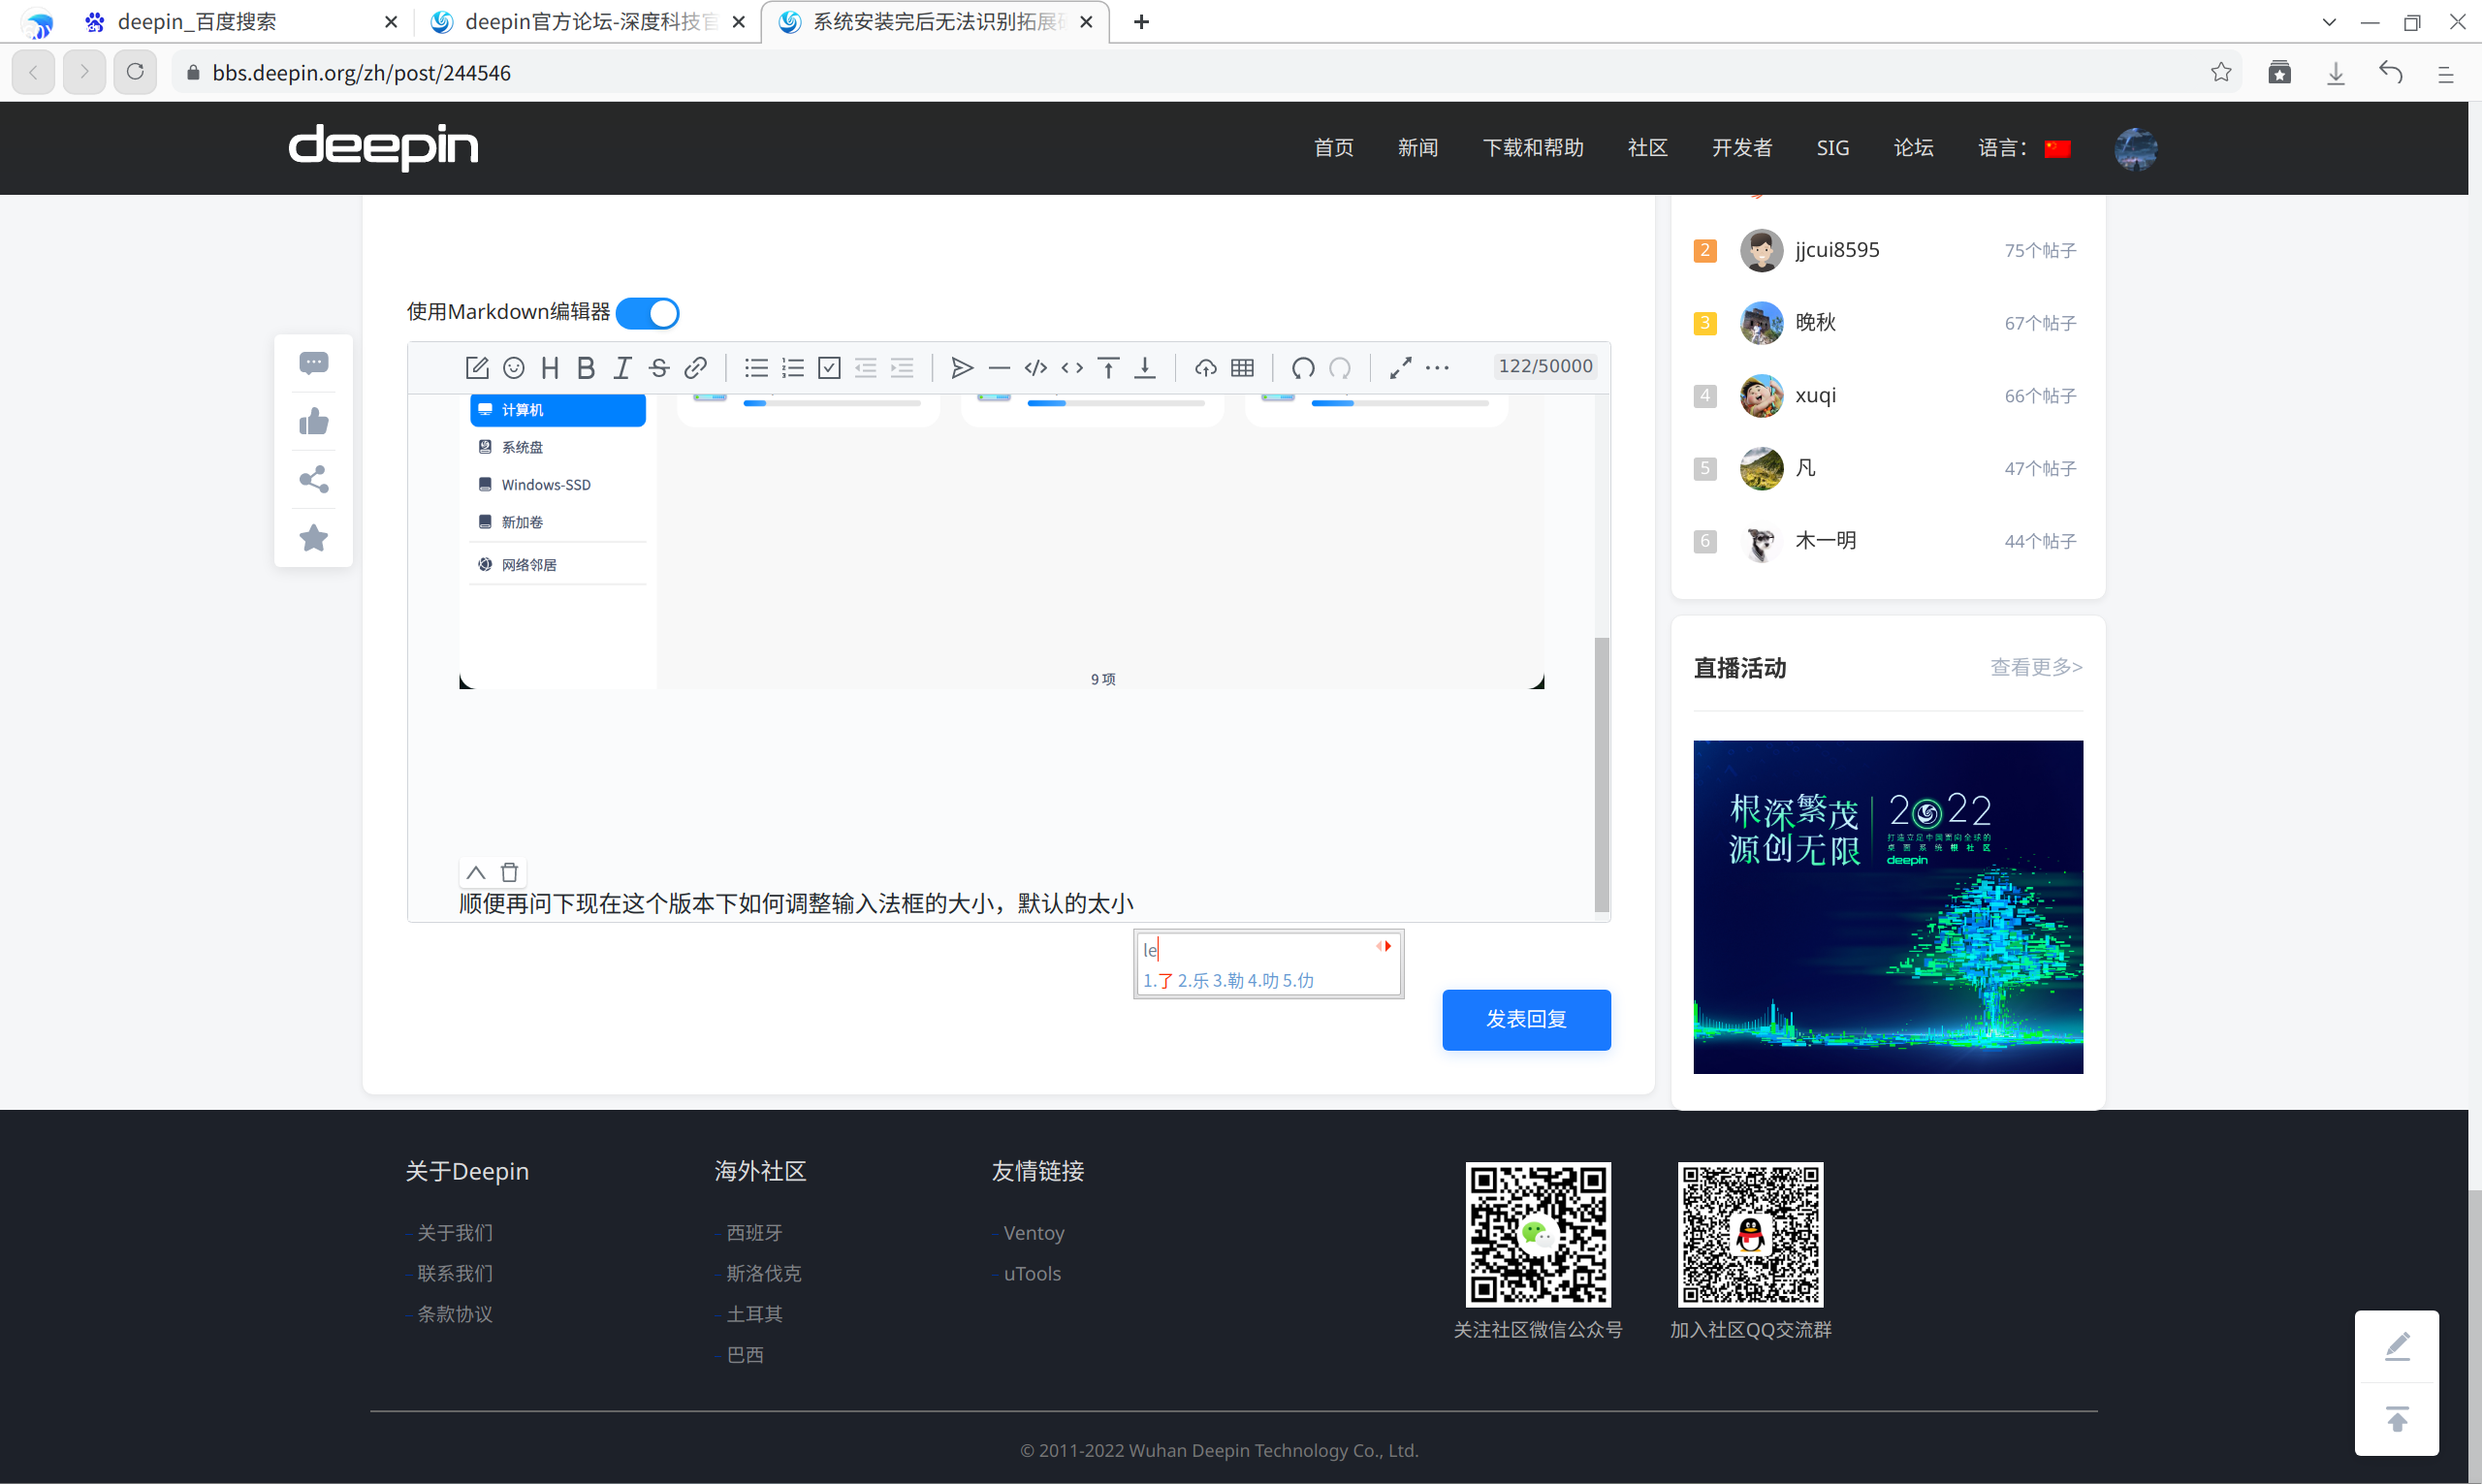The width and height of the screenshot is (2482, 1484).
Task: Click the upload cloud icon
Action: coord(1205,368)
